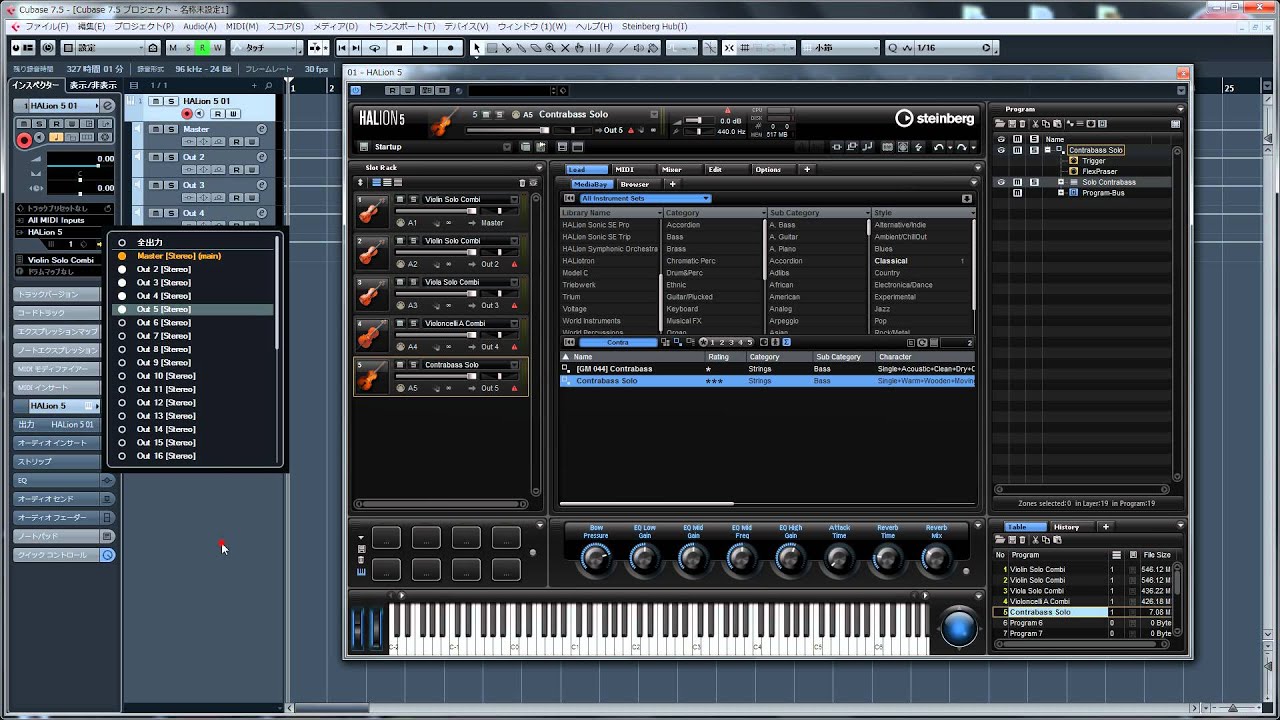Click the HALion undo arrow icon
Screen dimensions: 1280x720
tap(939, 147)
